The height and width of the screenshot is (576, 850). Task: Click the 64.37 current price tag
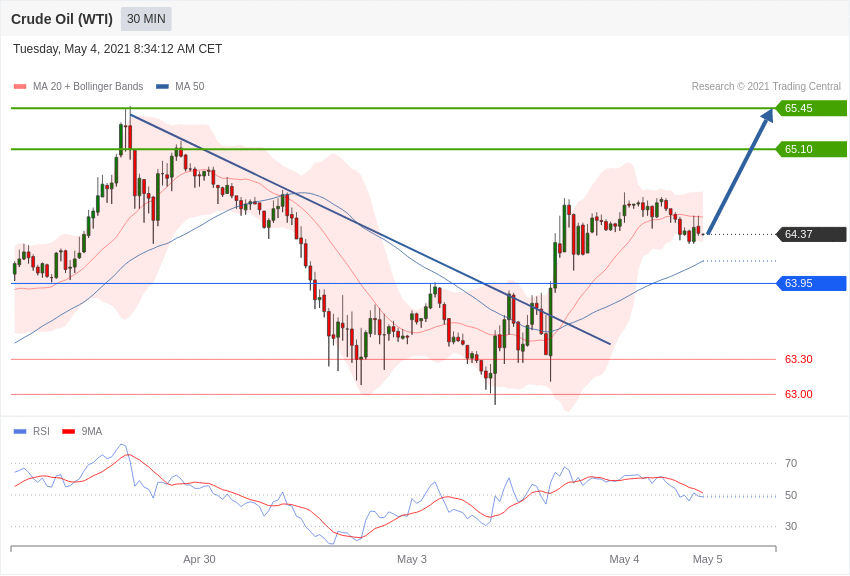coord(812,234)
